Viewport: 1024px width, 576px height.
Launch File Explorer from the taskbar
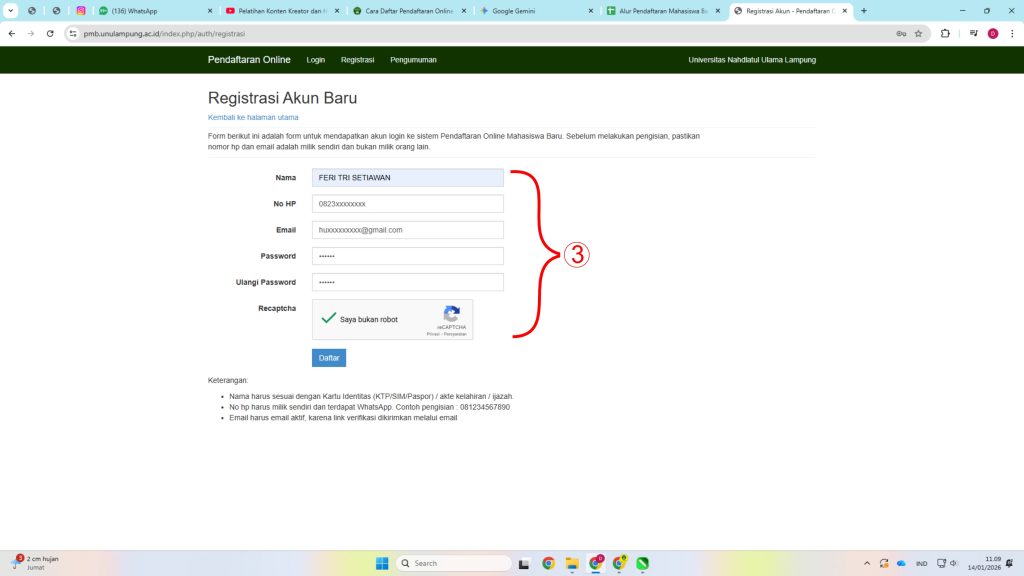coord(572,563)
